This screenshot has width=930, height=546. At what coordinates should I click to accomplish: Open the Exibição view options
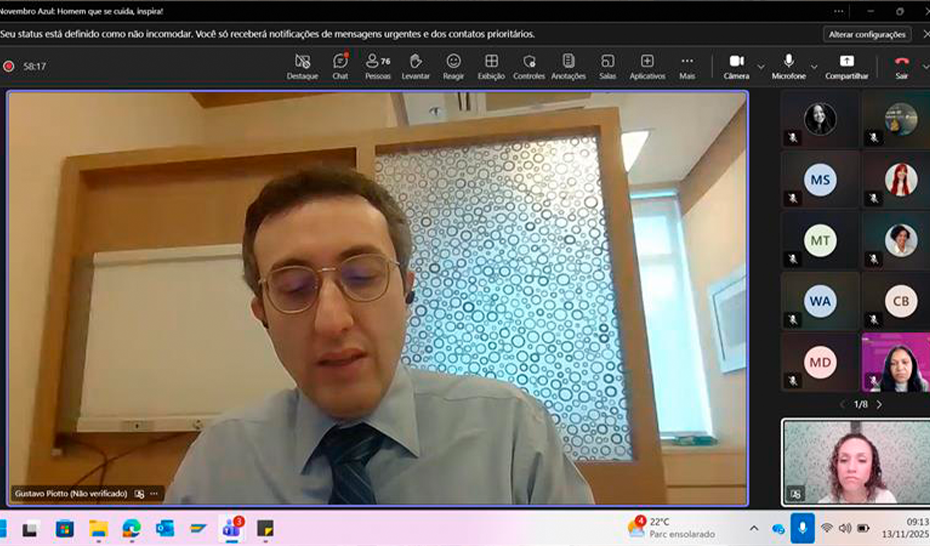pos(491,66)
